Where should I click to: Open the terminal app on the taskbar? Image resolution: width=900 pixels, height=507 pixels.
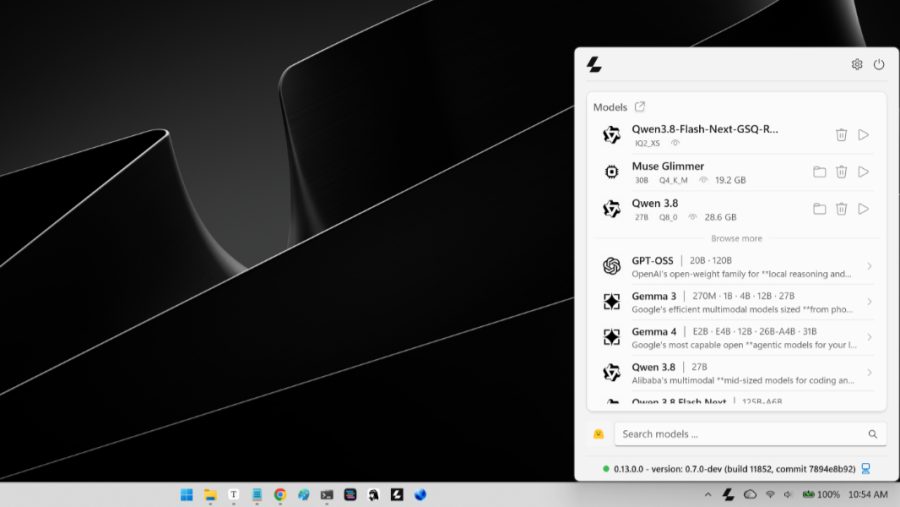327,495
